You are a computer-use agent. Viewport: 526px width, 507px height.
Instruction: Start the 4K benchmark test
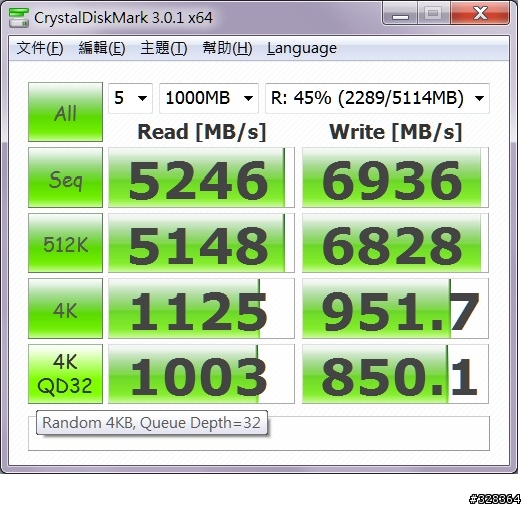[x=65, y=308]
